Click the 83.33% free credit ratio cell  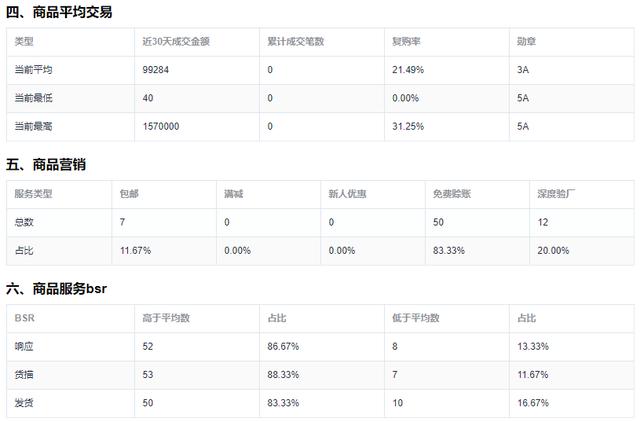tap(446, 250)
